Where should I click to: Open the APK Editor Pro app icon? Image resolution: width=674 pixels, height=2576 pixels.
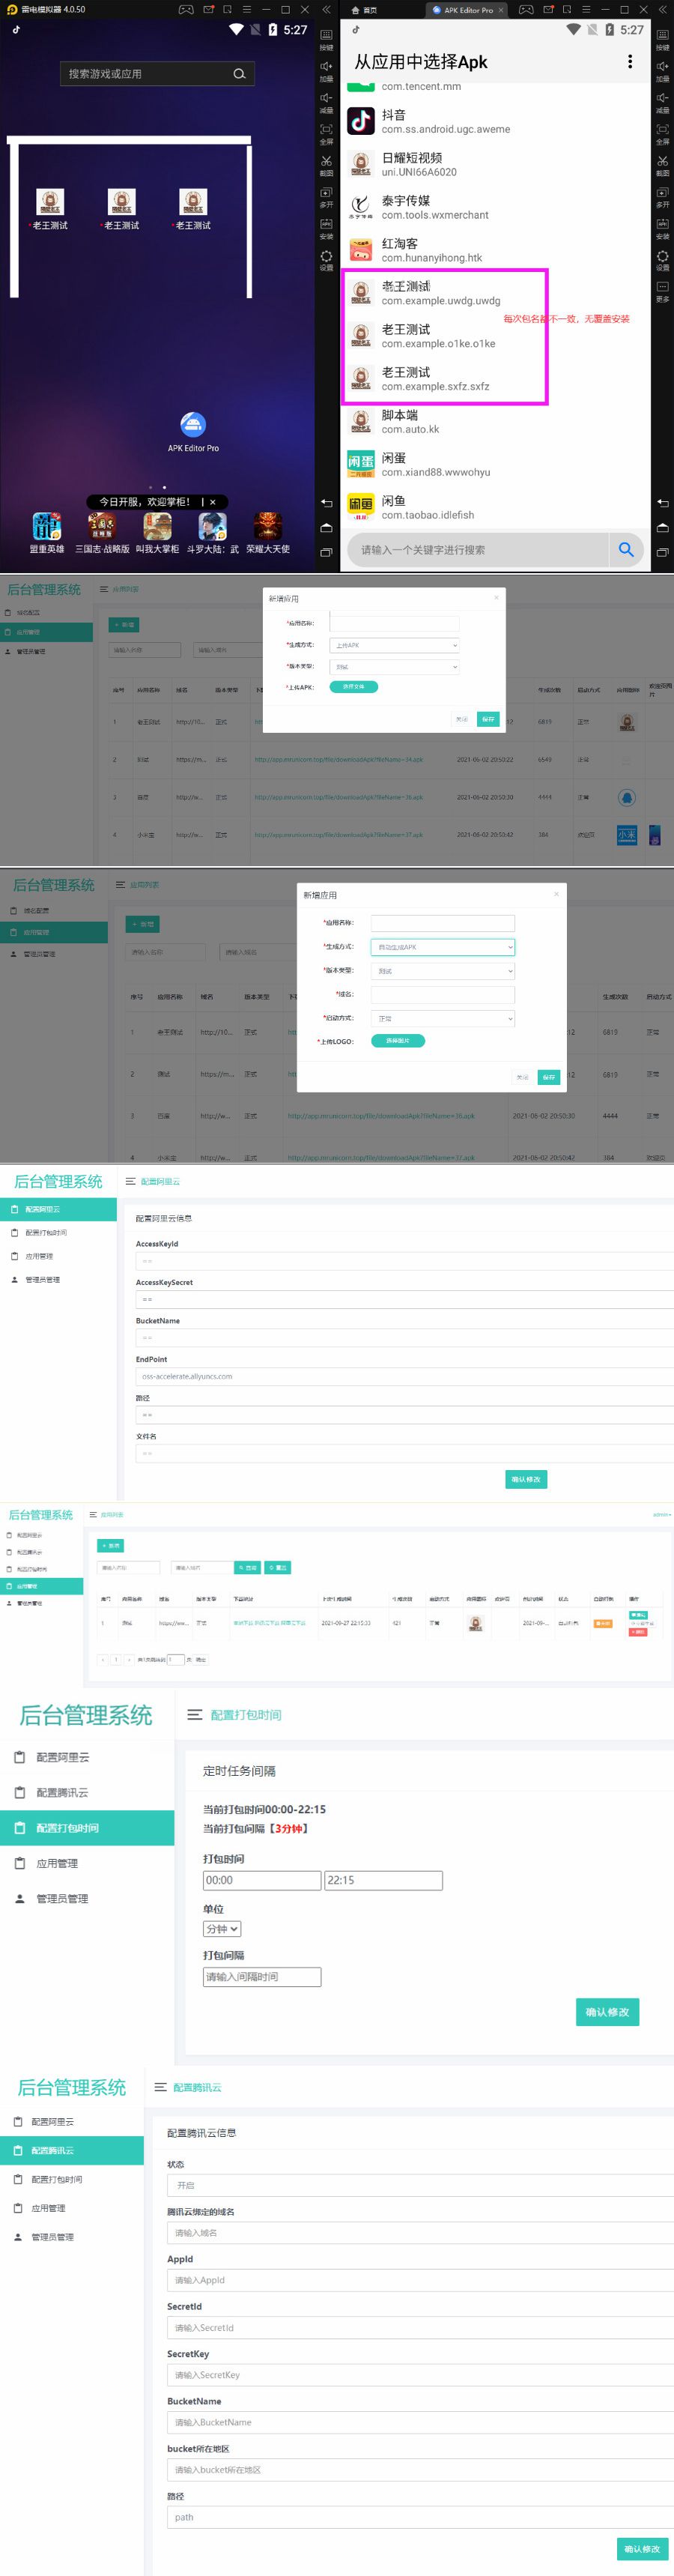click(x=193, y=425)
